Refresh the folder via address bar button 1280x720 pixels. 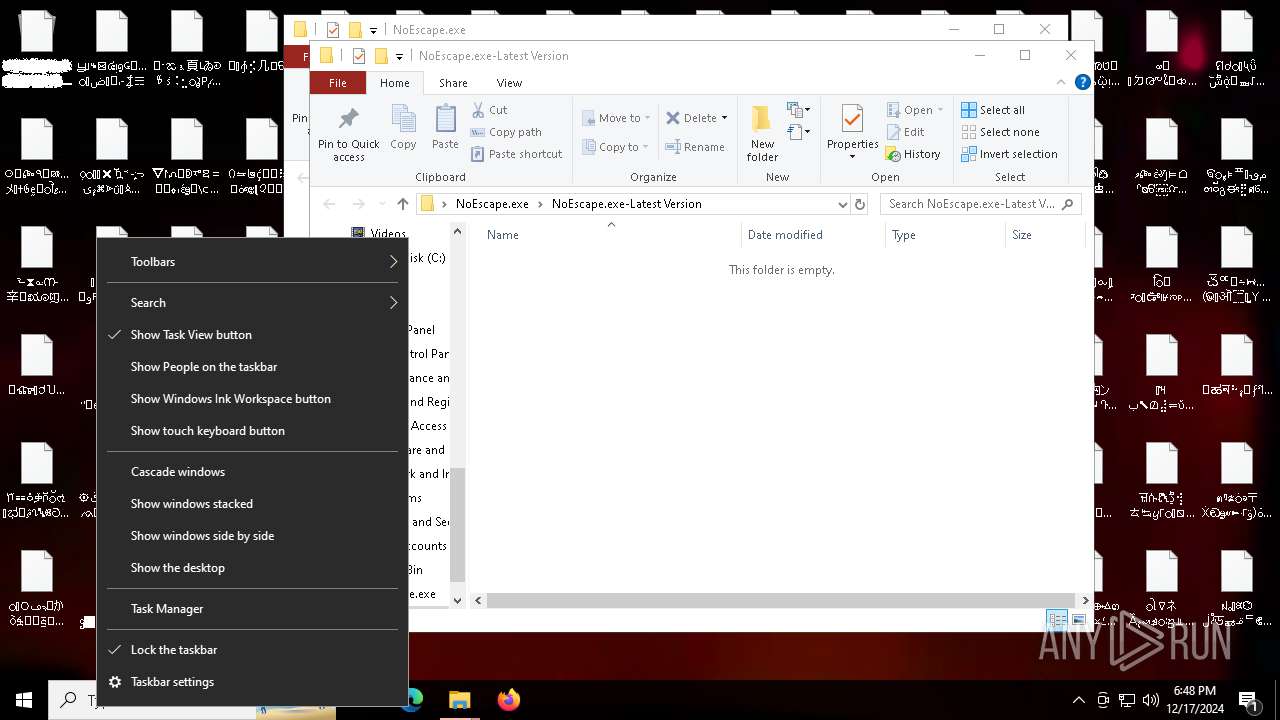coord(859,204)
